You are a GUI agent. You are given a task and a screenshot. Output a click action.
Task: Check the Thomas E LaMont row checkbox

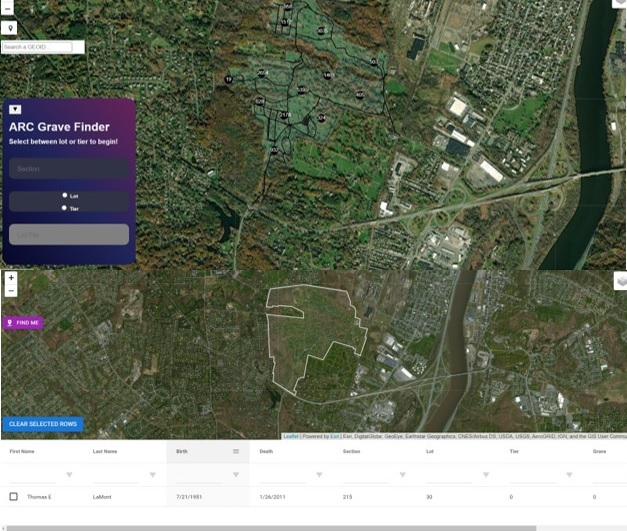tap(14, 497)
